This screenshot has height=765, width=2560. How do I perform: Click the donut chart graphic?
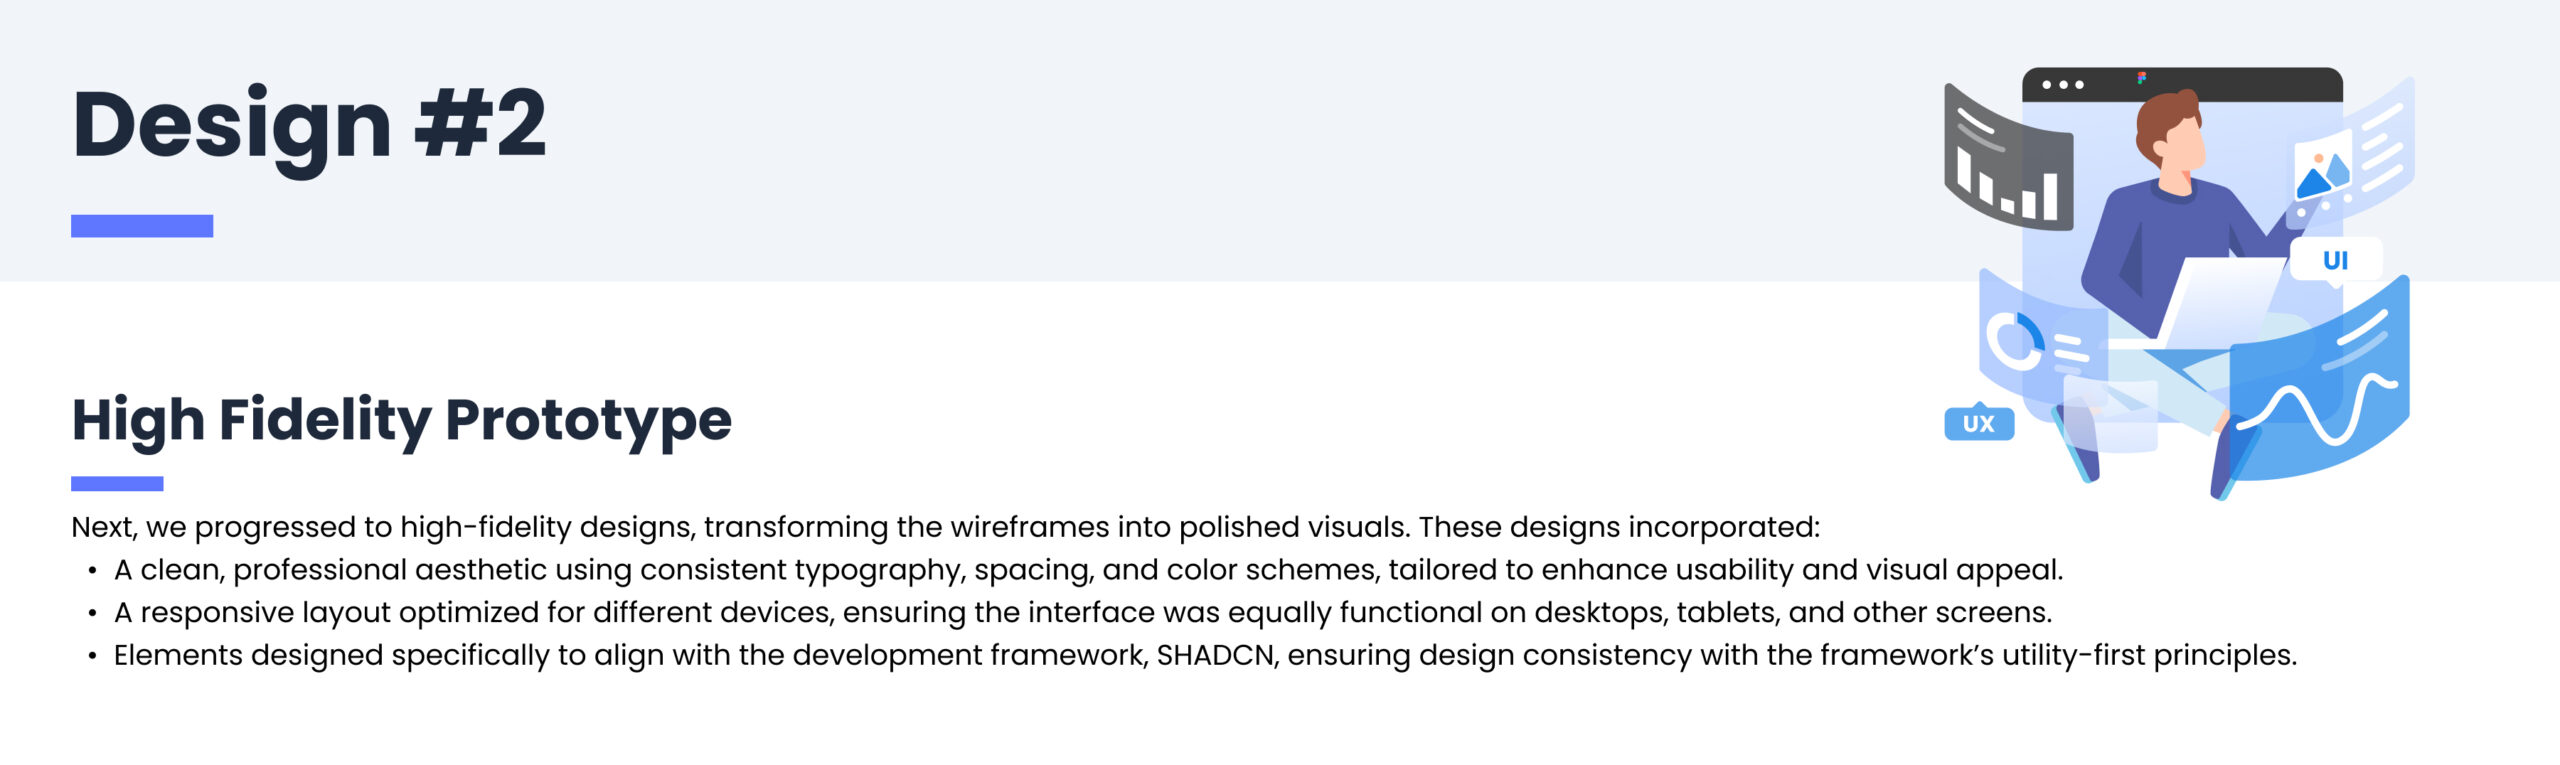(x=2014, y=341)
